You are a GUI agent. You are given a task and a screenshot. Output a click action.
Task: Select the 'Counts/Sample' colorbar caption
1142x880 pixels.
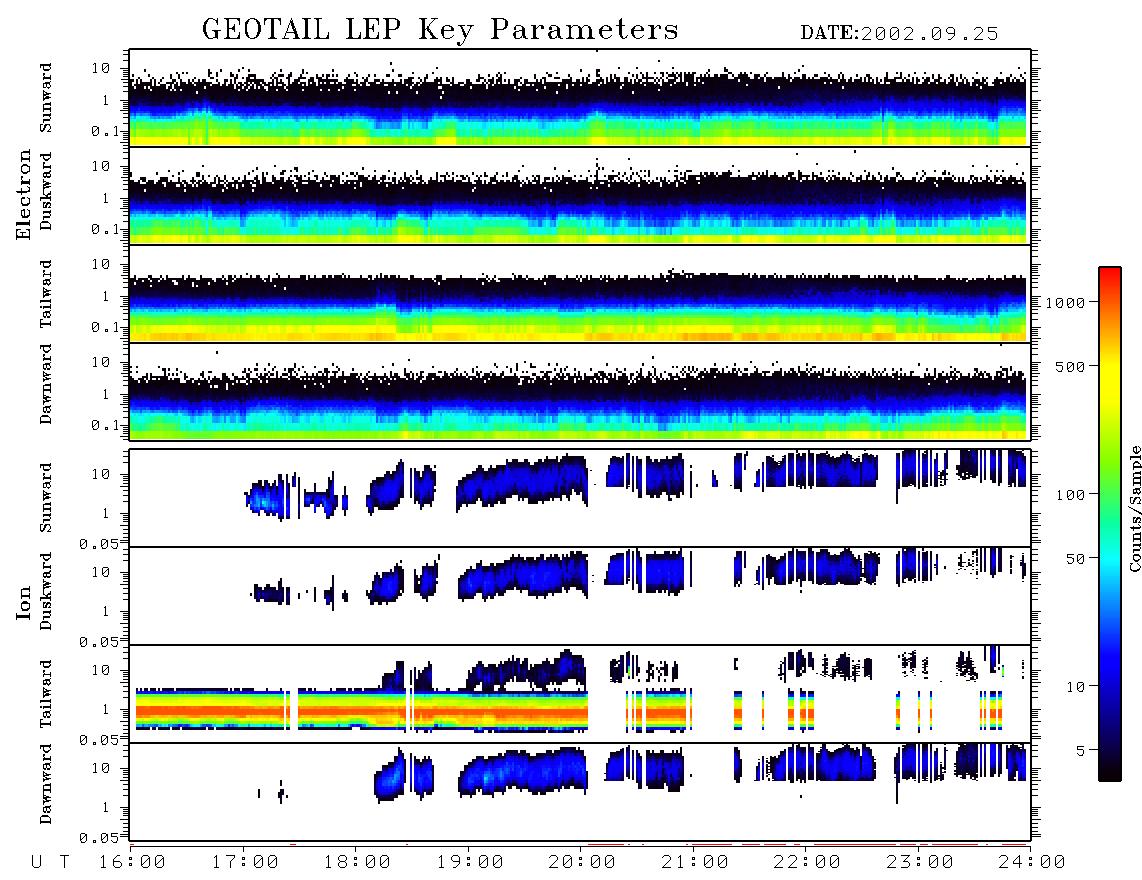point(1134,508)
